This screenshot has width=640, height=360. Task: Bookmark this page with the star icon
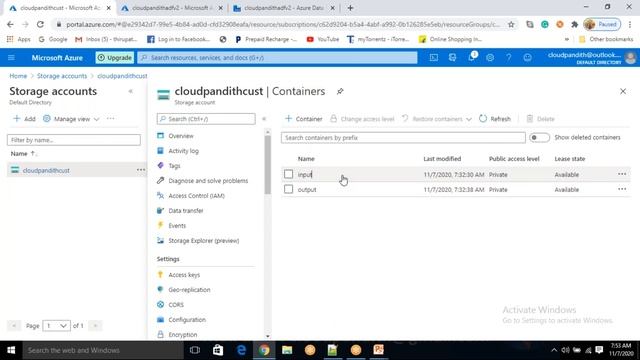tap(511, 24)
